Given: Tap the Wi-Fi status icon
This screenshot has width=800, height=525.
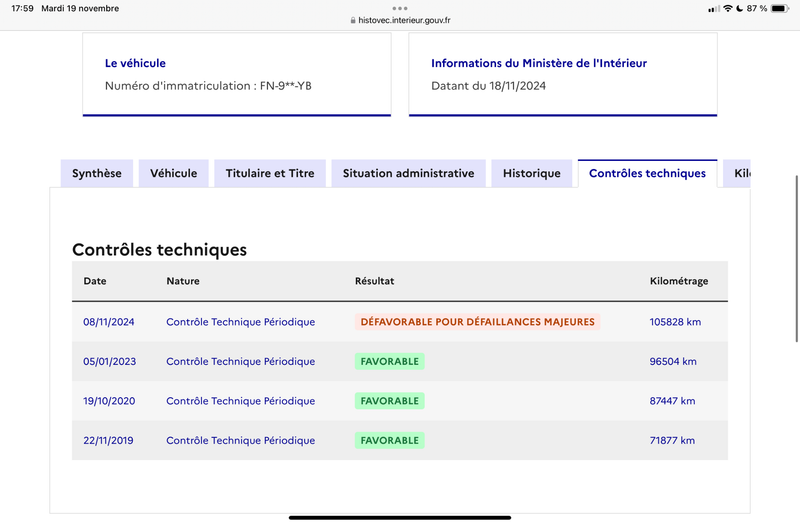Looking at the screenshot, I should 728,8.
